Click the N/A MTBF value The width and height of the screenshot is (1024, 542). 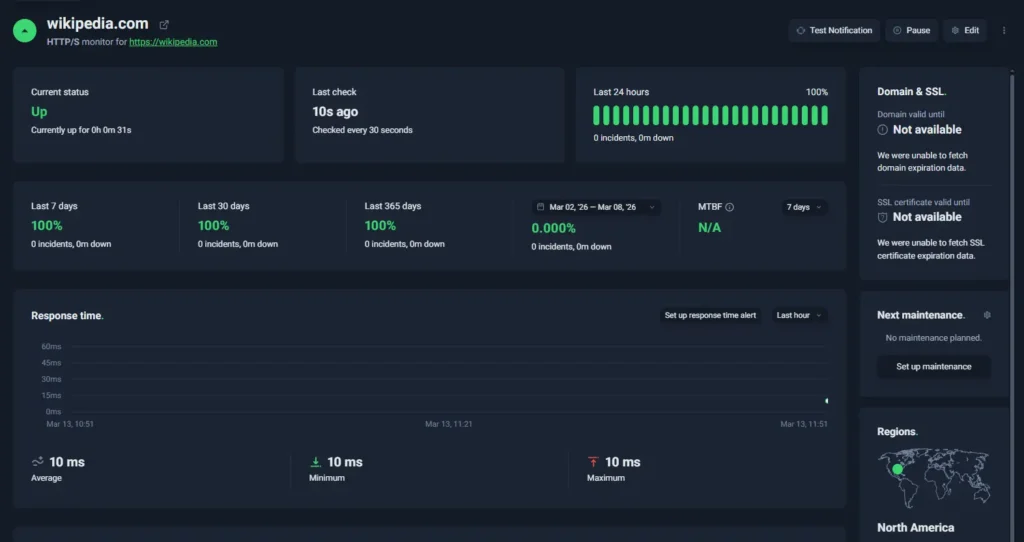click(709, 228)
